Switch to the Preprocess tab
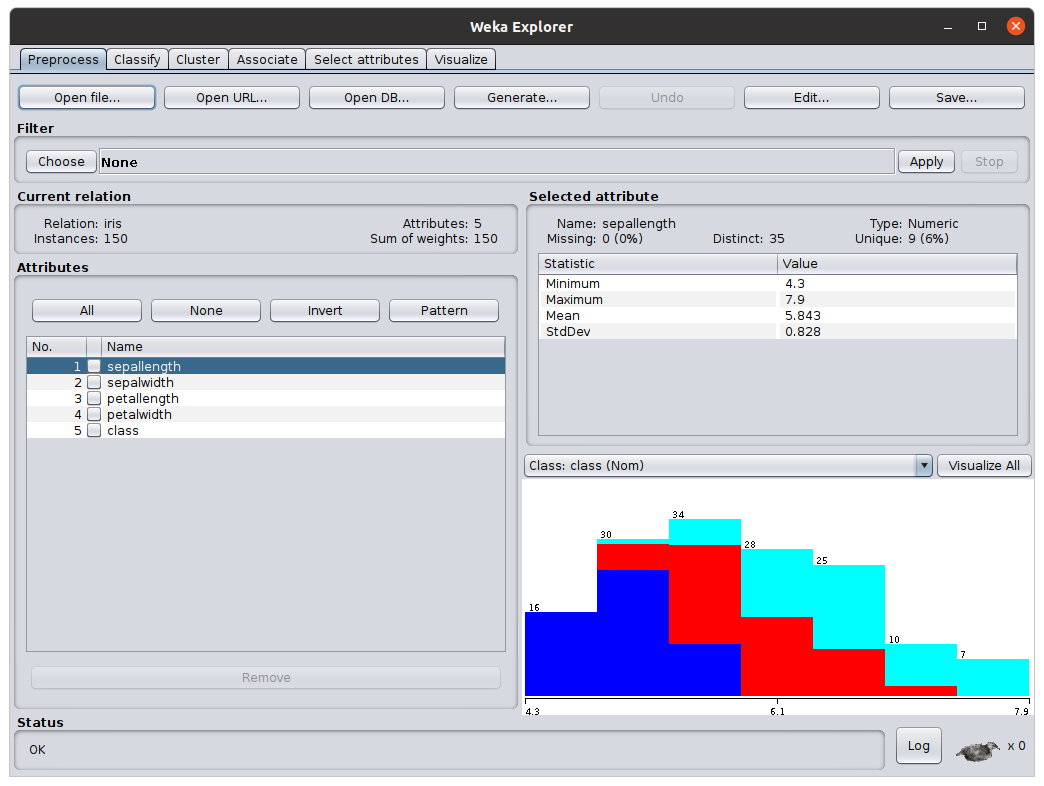 coord(63,59)
